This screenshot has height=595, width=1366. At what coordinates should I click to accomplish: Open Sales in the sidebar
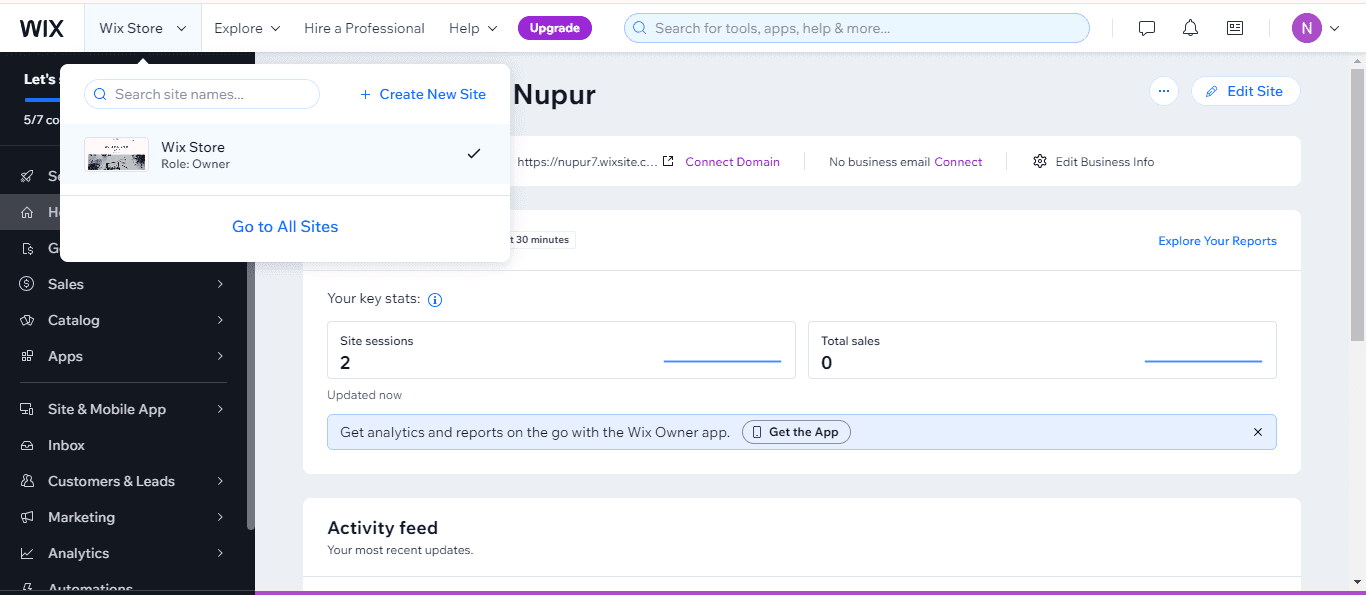pyautogui.click(x=66, y=284)
